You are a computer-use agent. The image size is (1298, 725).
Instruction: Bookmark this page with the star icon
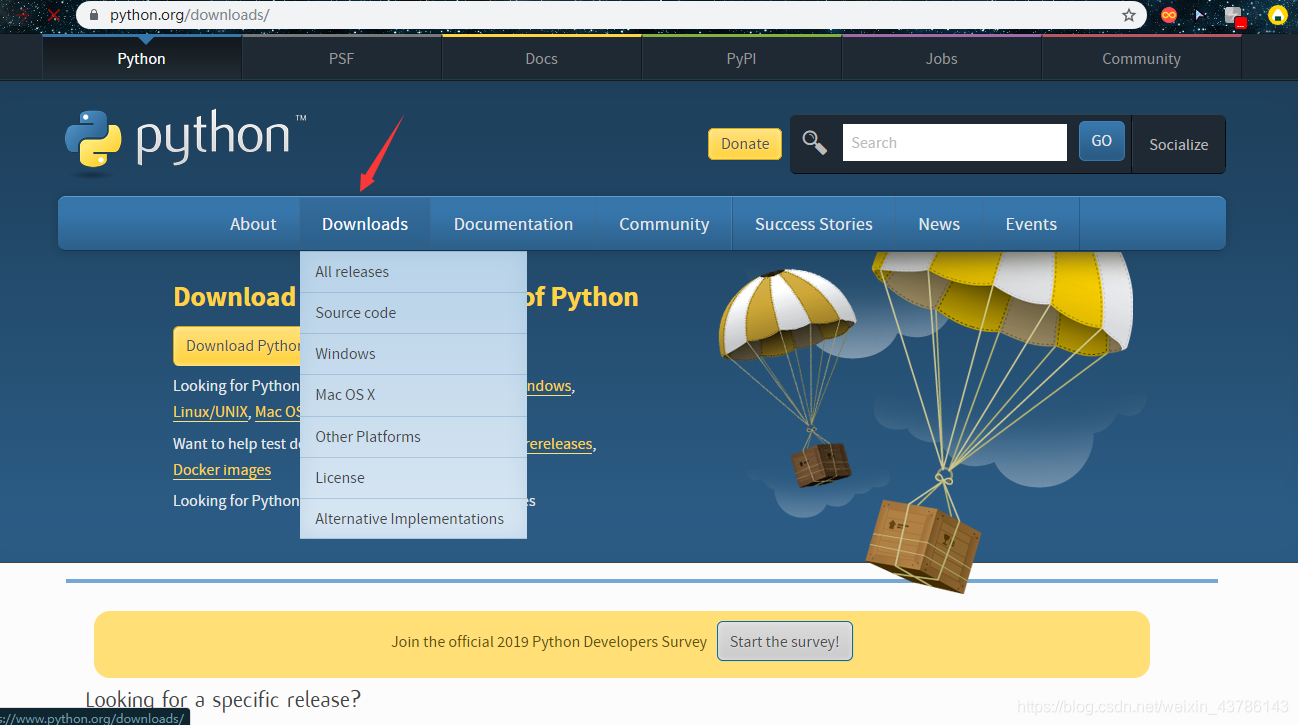point(1129,15)
